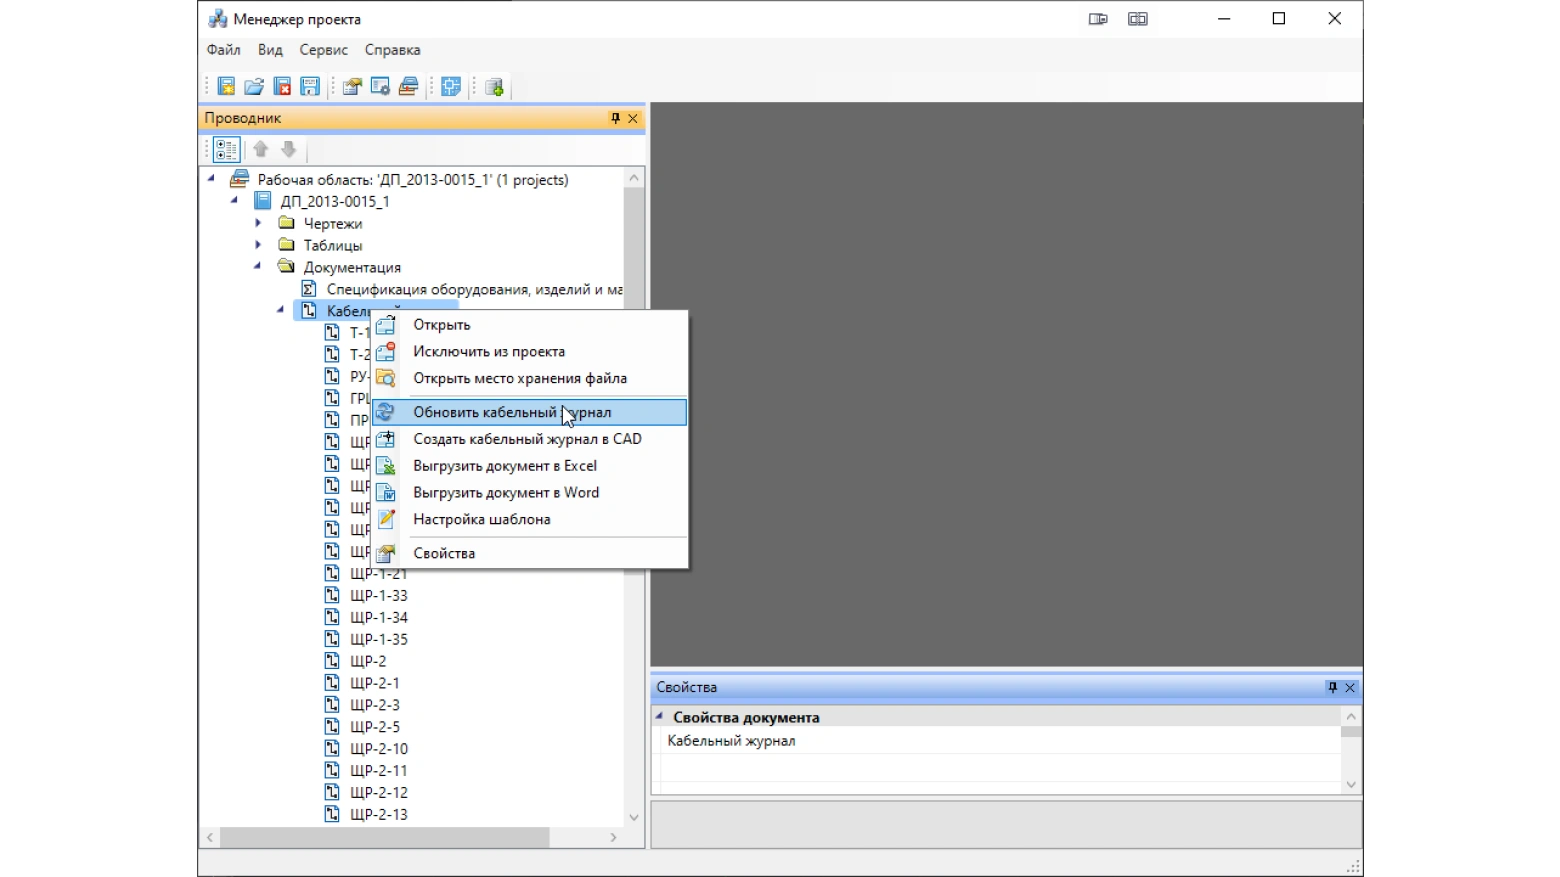Click the horizontal scrollbar in Проводник tree

[384, 837]
